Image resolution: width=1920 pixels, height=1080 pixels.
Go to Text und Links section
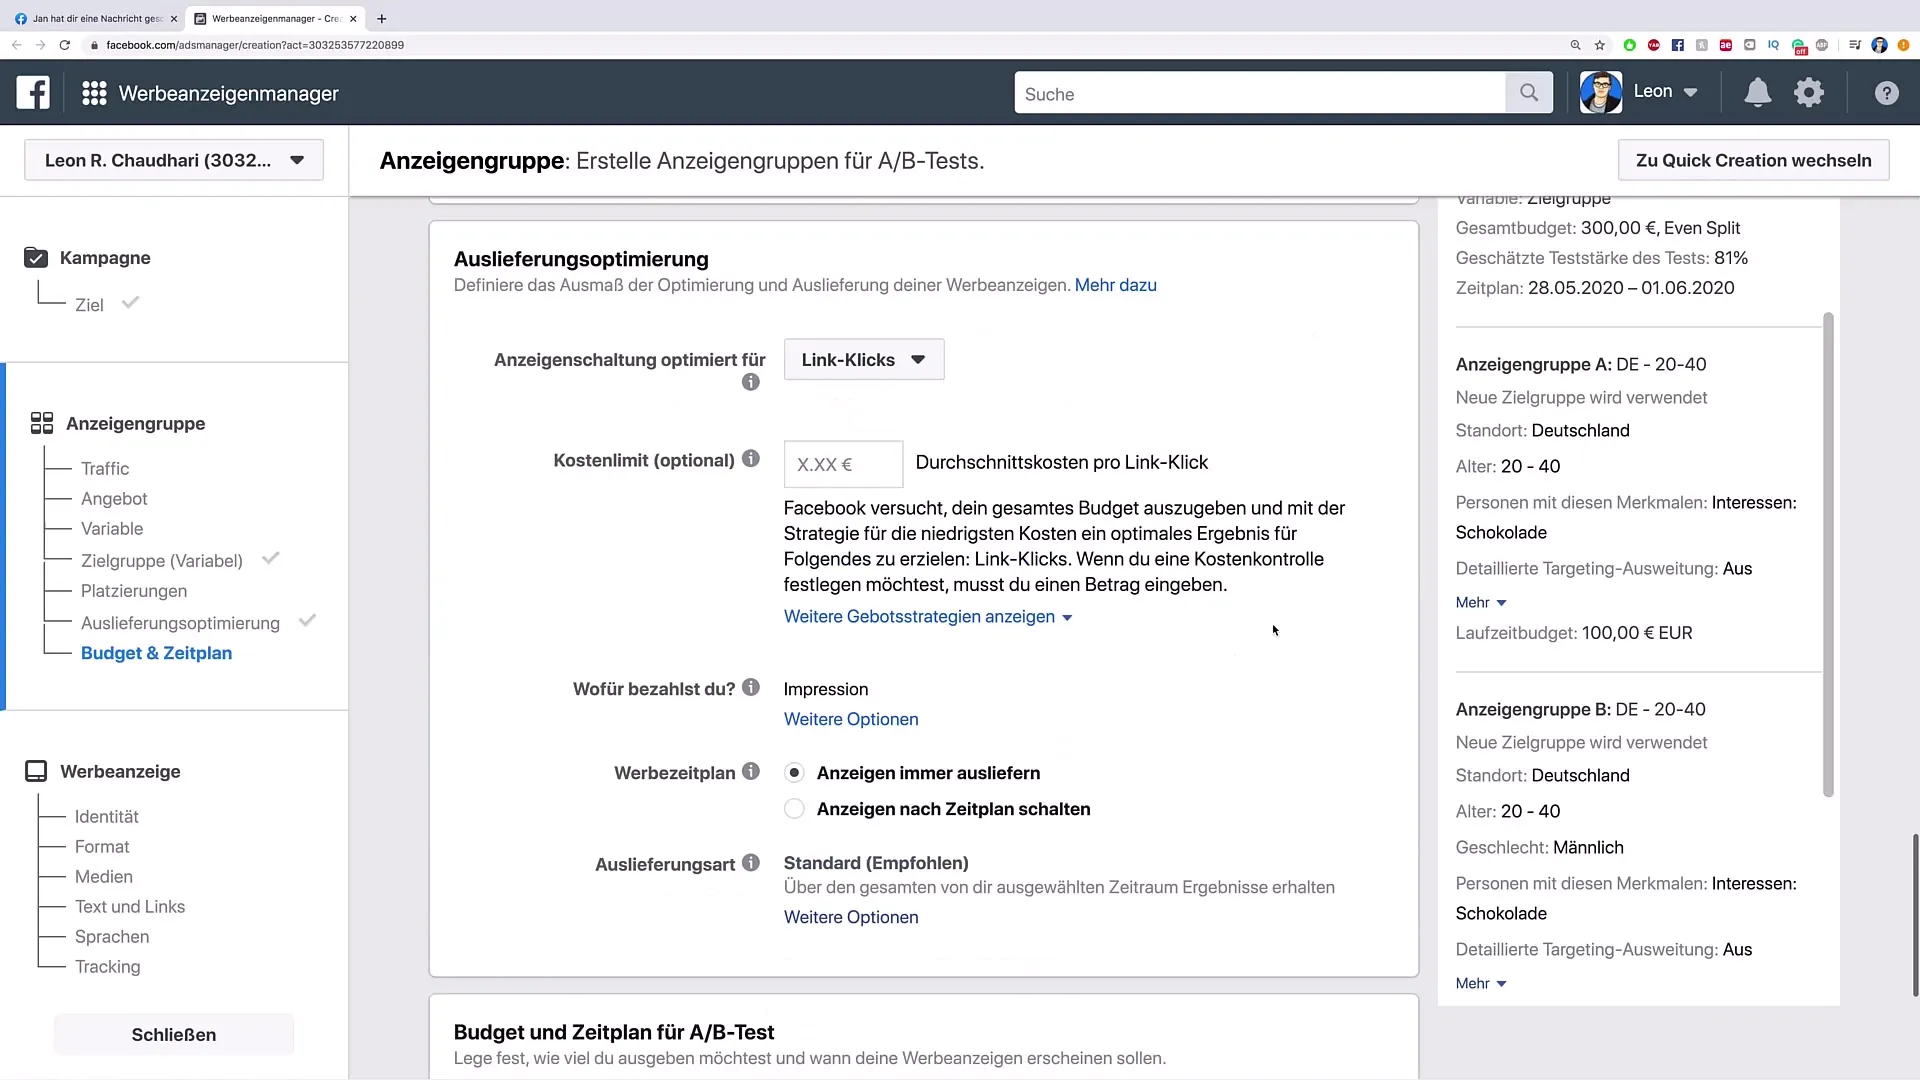(x=130, y=906)
